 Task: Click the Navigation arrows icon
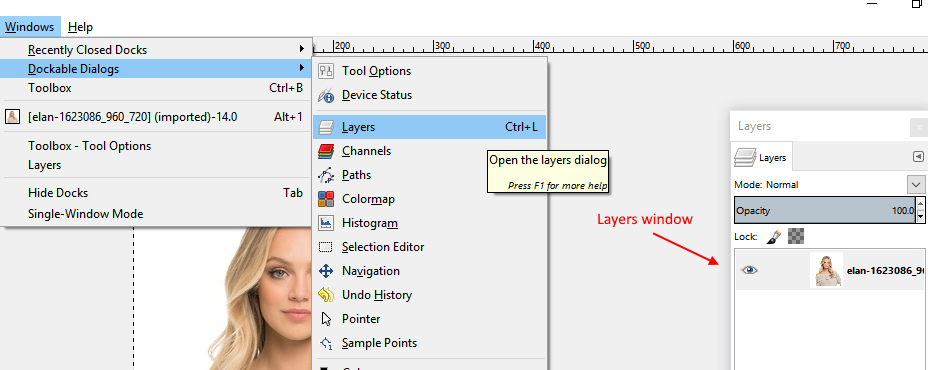click(326, 271)
